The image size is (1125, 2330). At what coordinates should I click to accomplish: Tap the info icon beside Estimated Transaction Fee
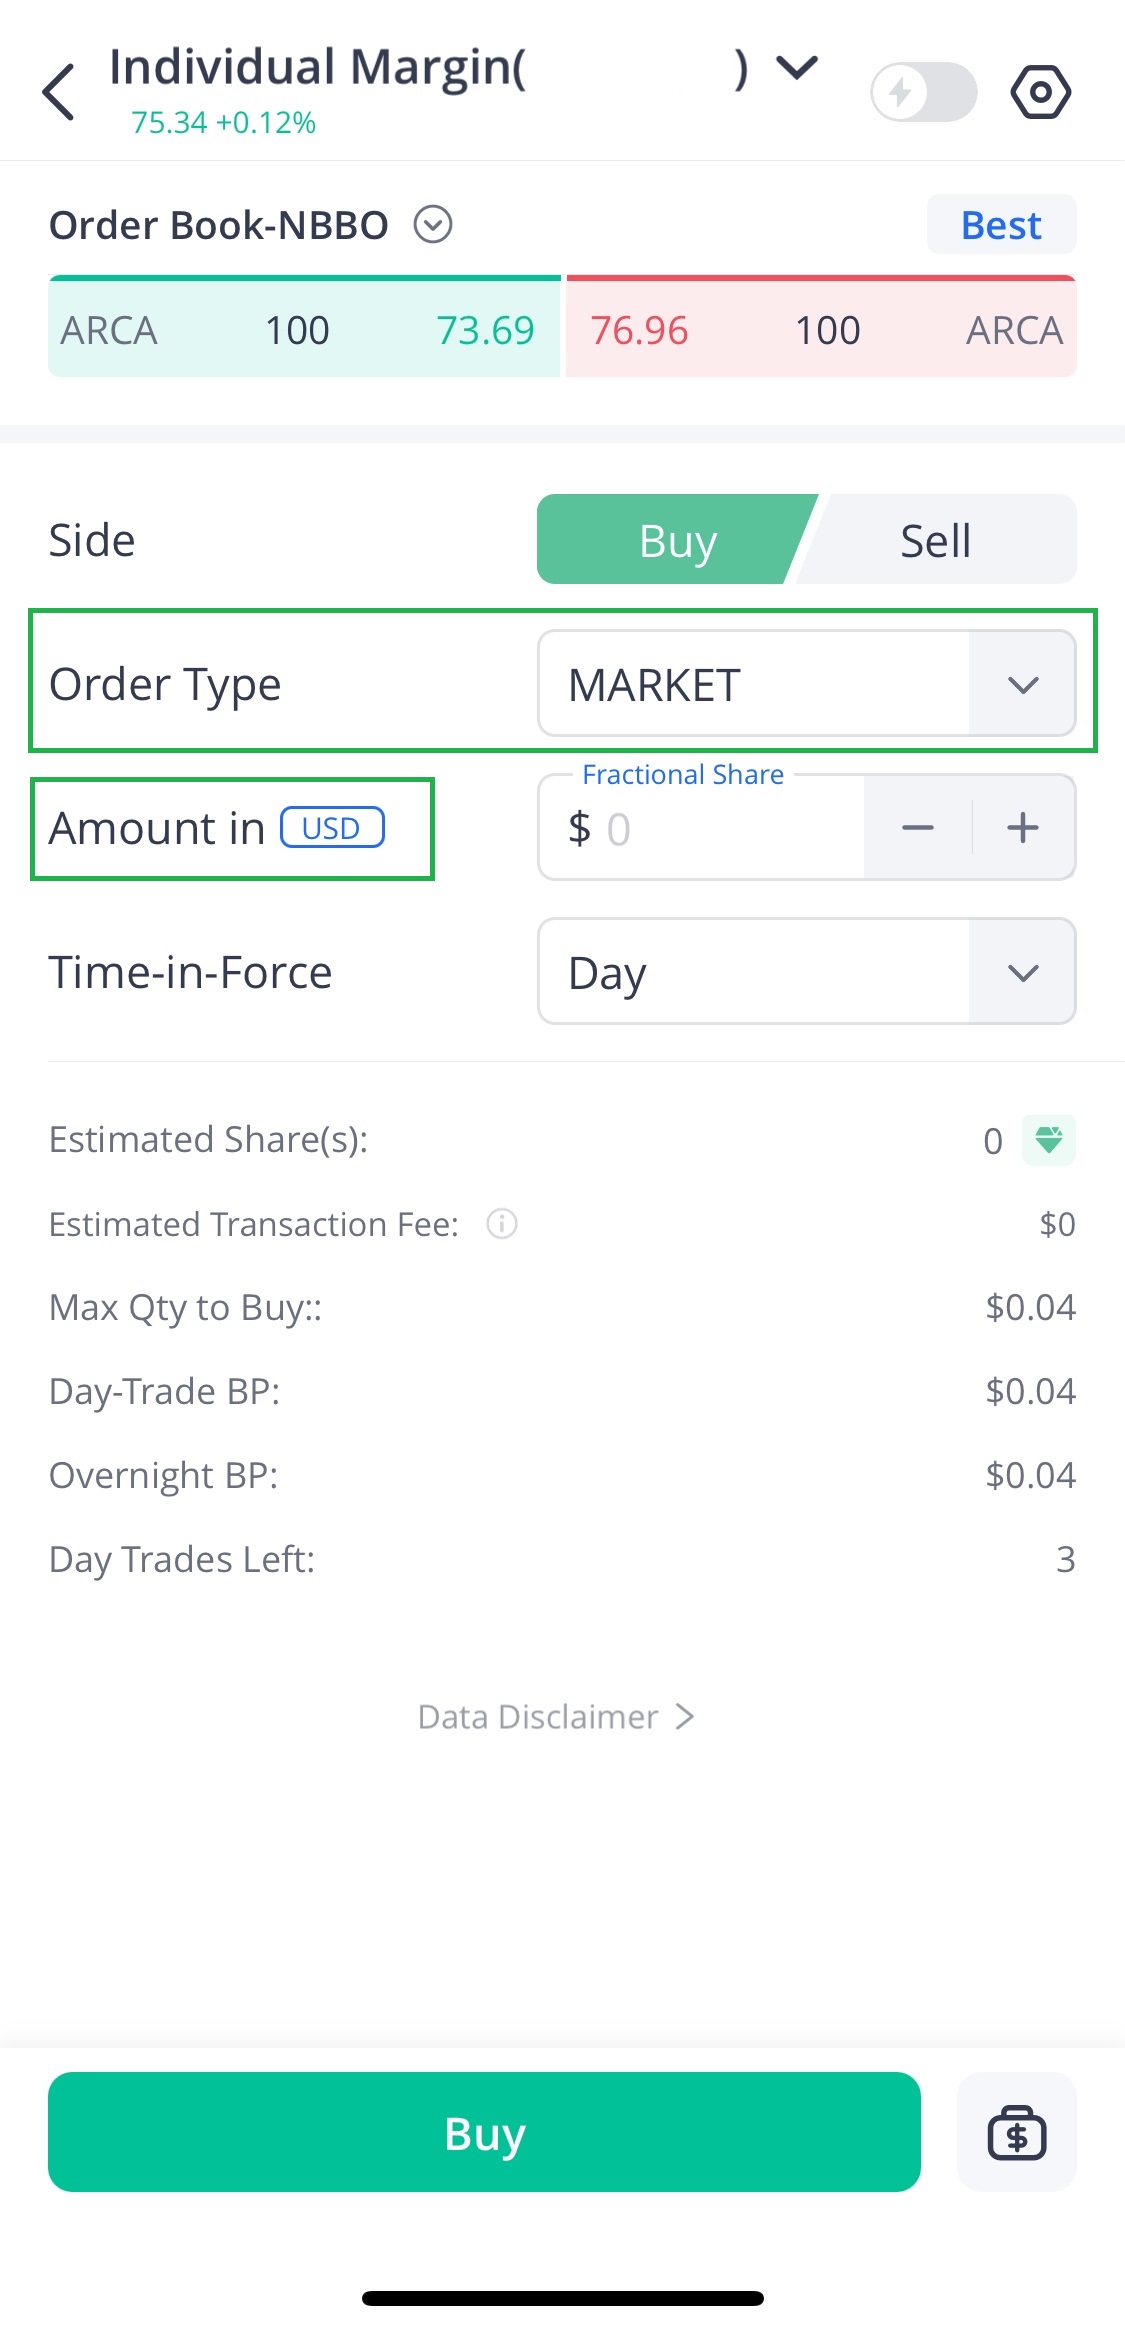point(502,1223)
